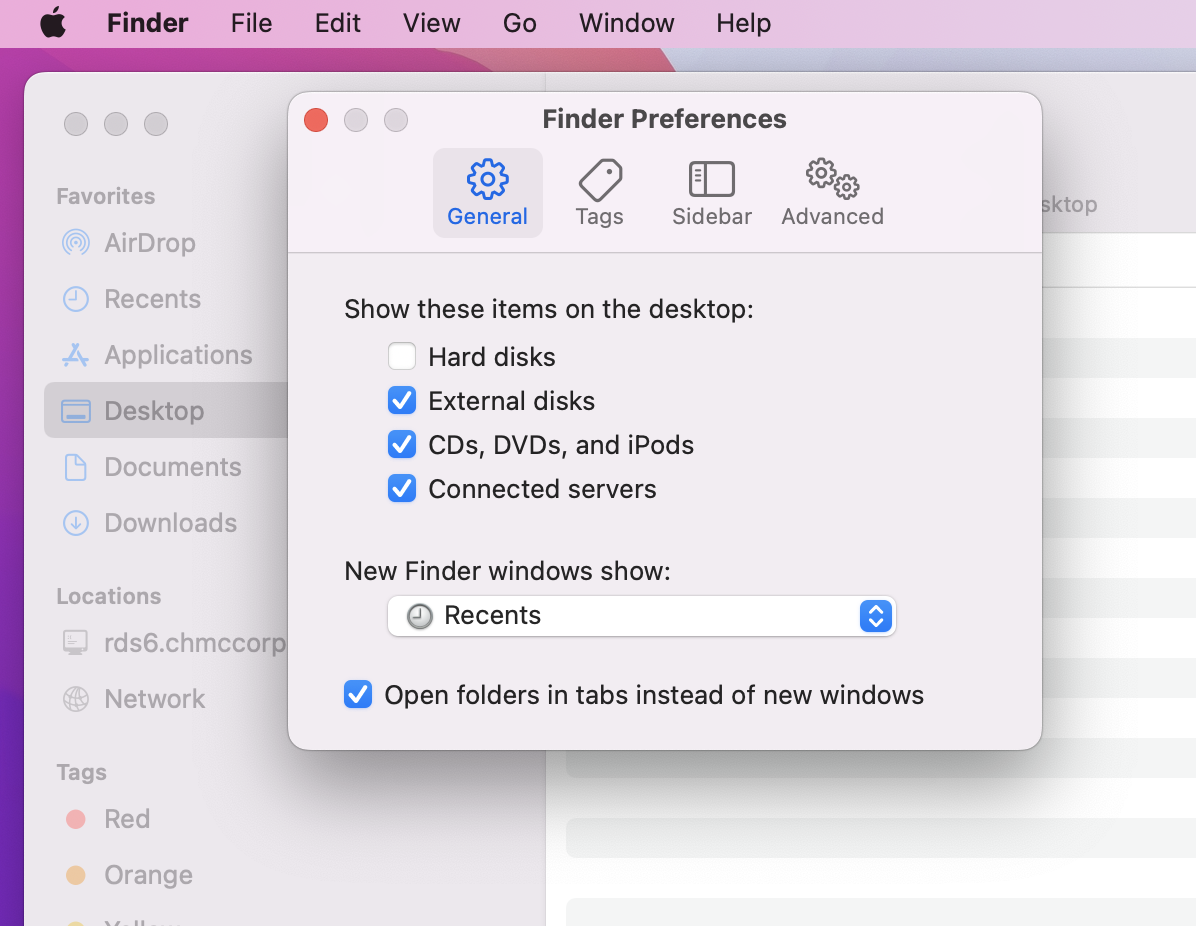1196x926 pixels.
Task: Switch to the Tags tab label
Action: 600,217
